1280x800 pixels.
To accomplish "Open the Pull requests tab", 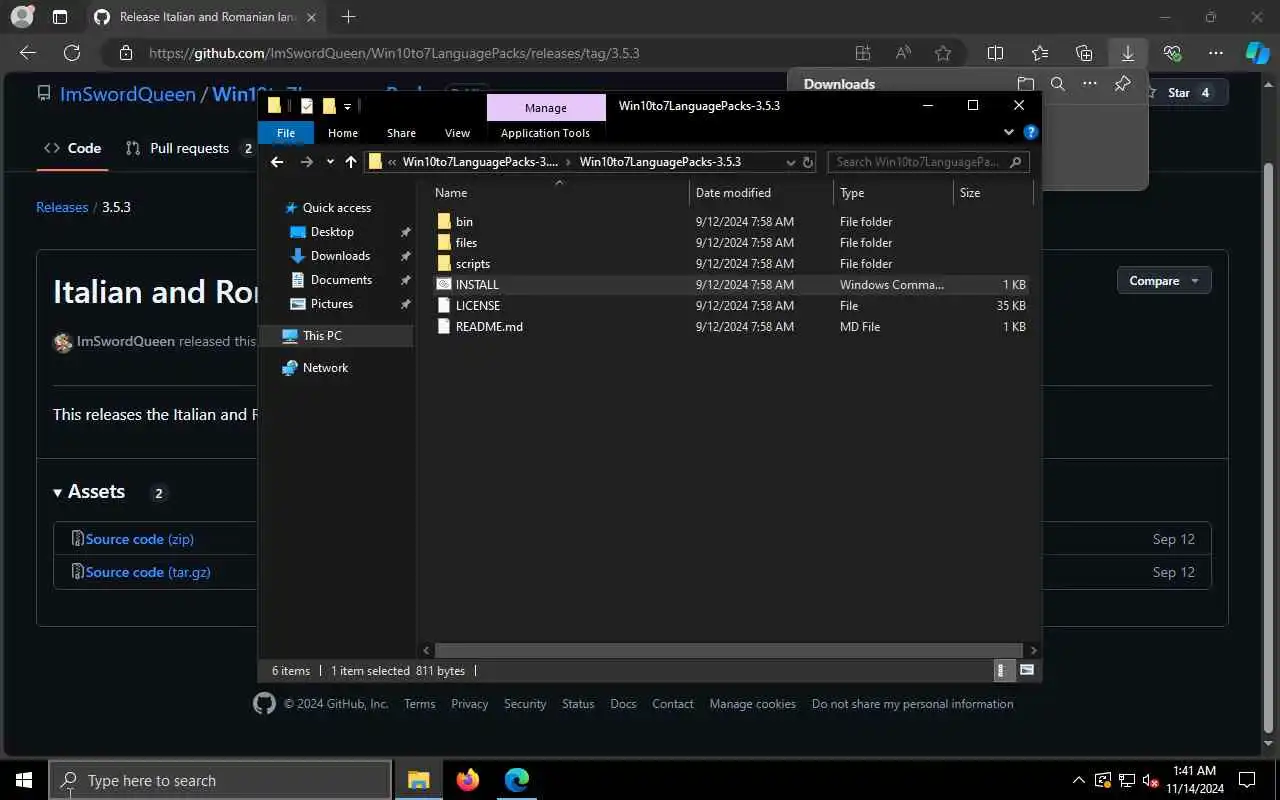I will pos(190,148).
